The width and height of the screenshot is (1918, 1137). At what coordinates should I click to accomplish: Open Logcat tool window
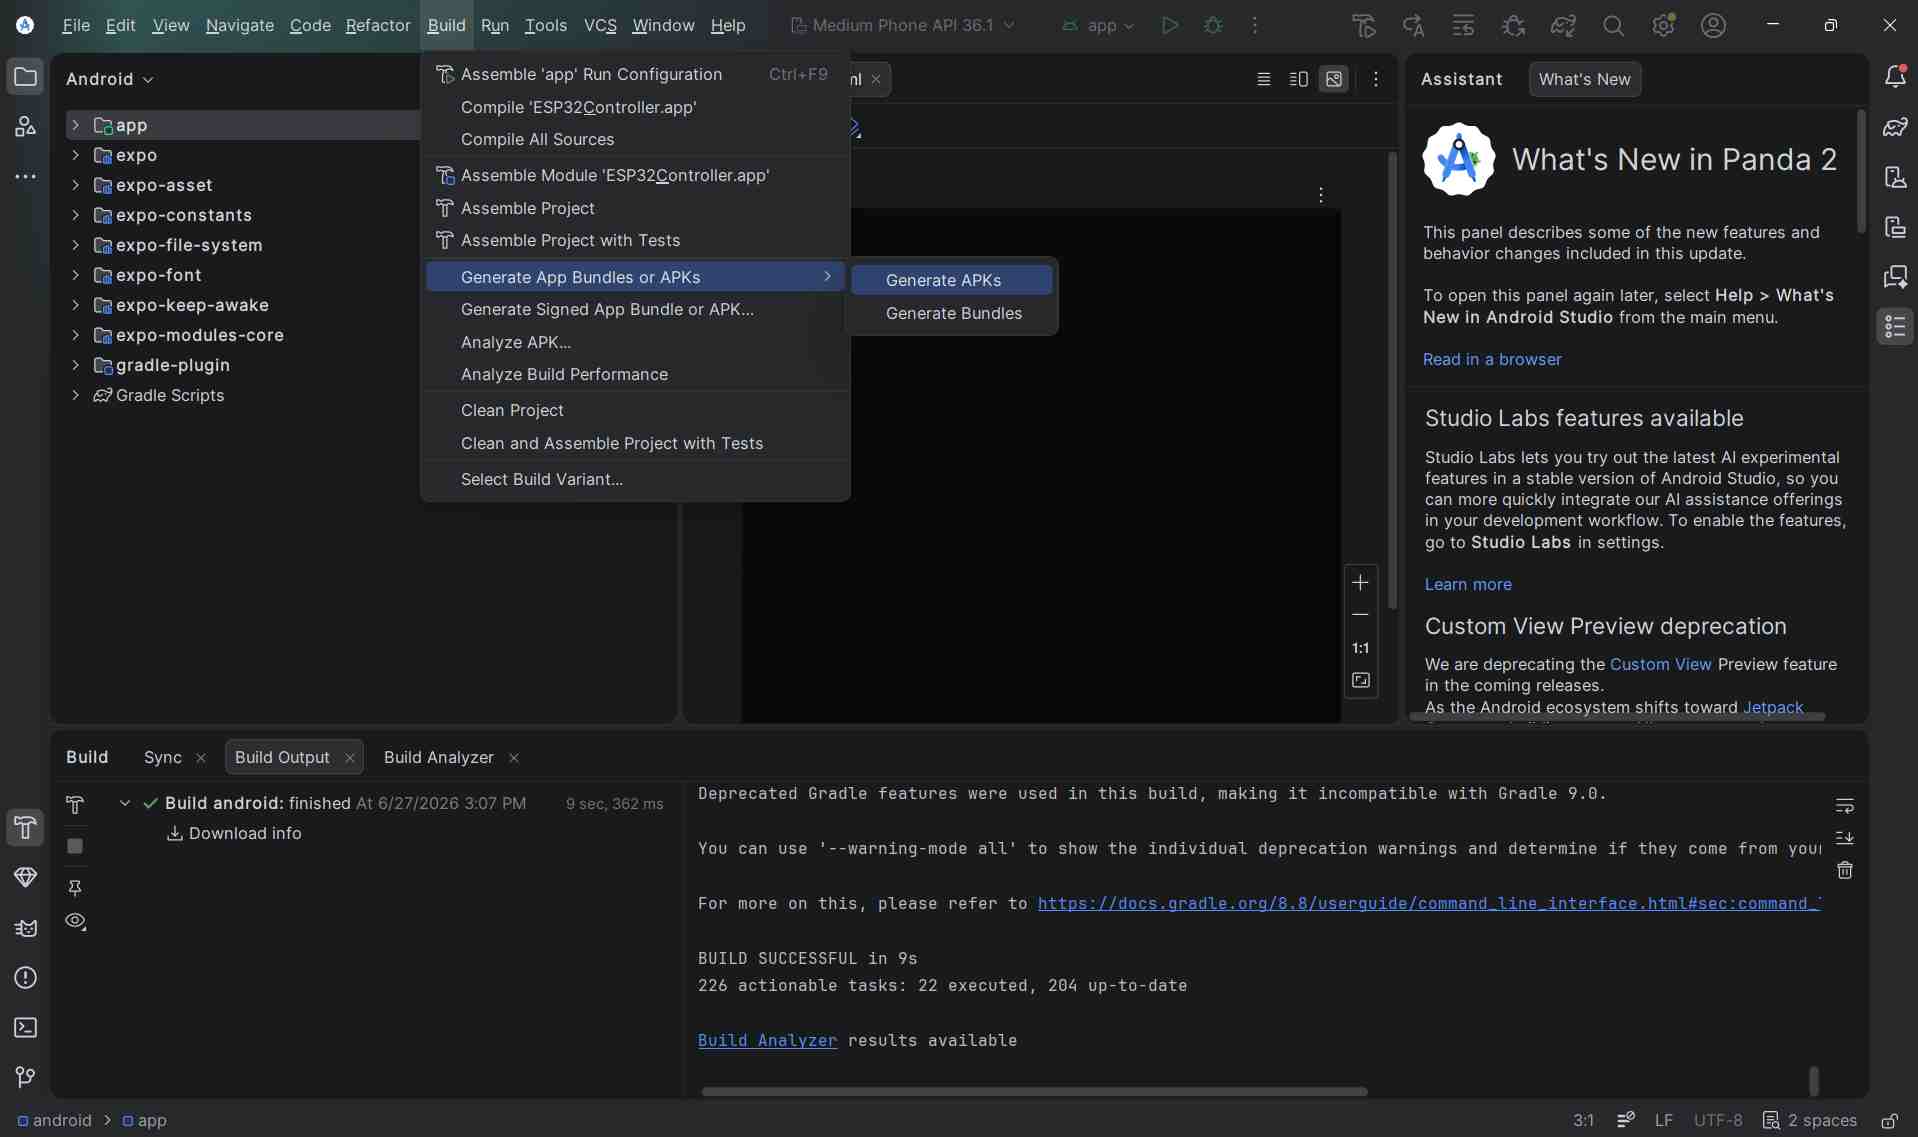(25, 927)
